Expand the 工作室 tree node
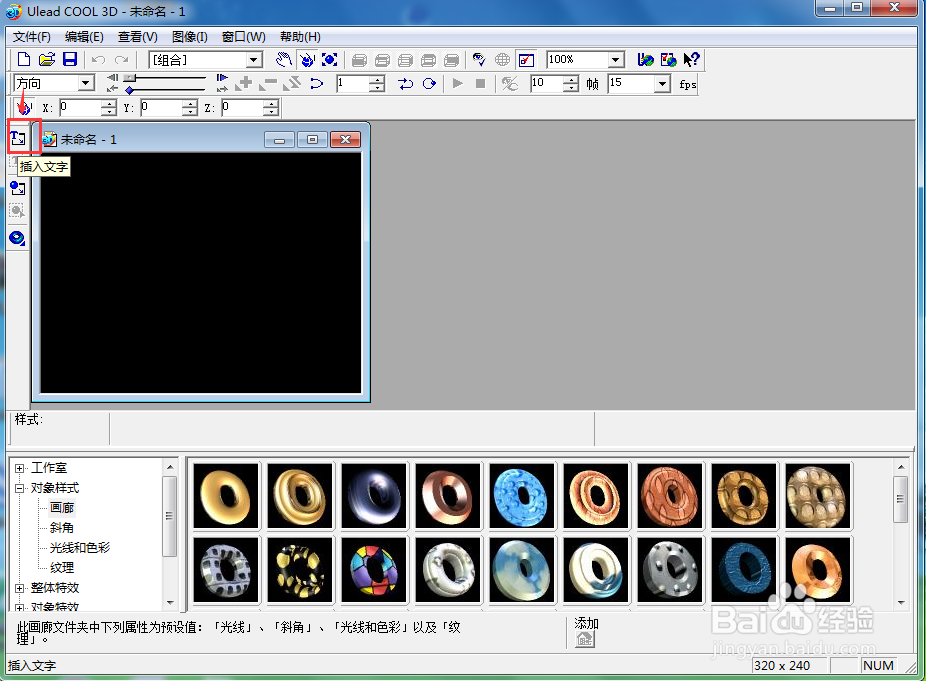 pos(19,468)
